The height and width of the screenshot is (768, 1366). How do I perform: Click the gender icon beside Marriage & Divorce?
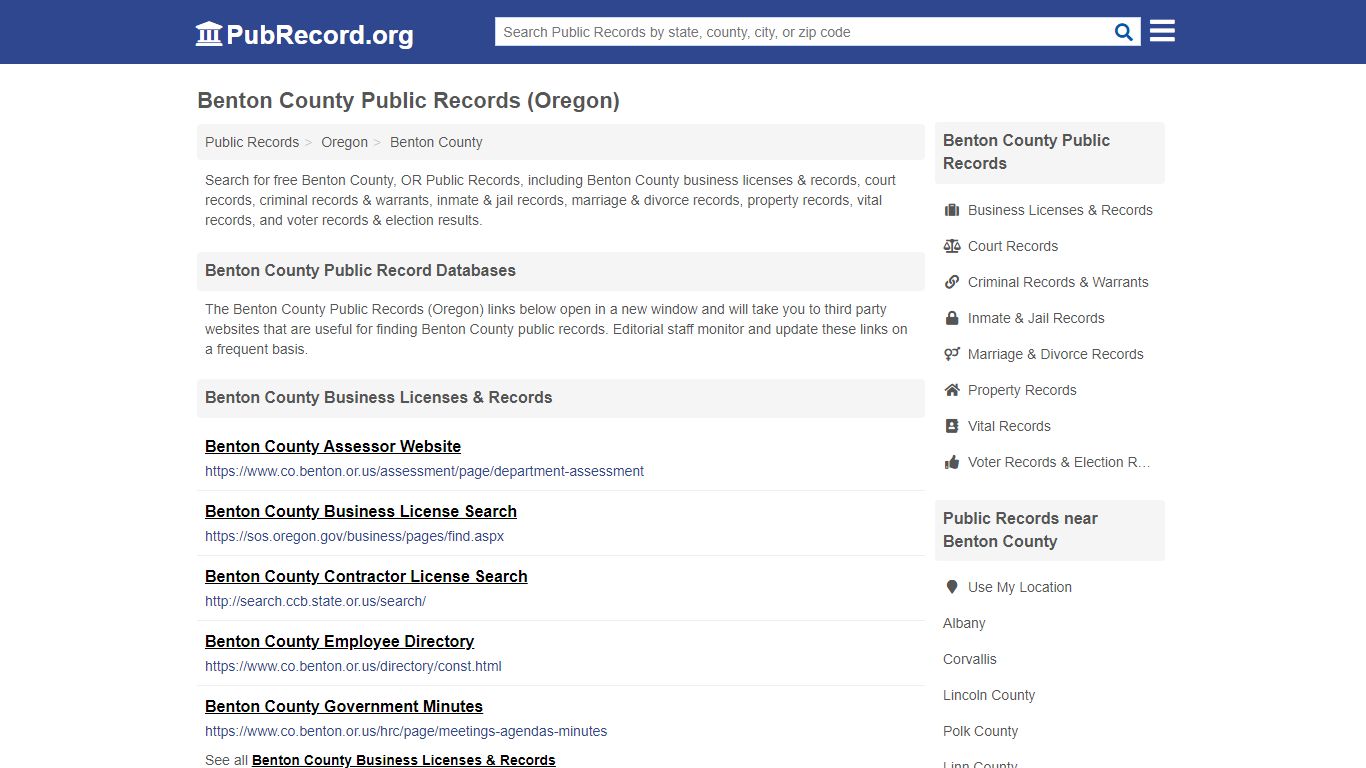952,354
